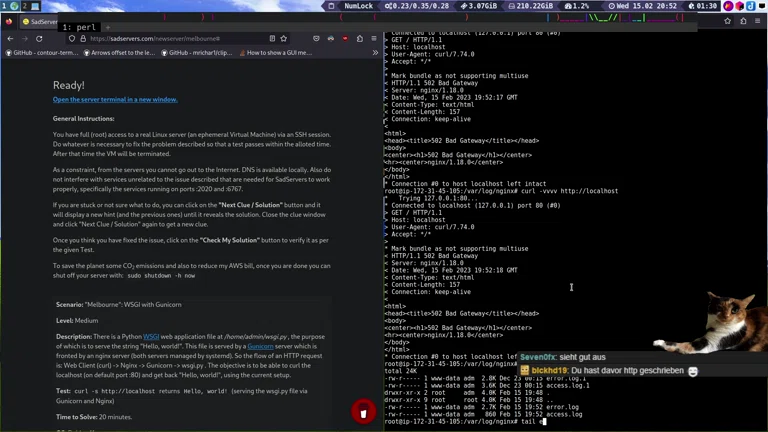The image size is (768, 432).
Task: Open the extensions puzzle-piece menu
Action: [x=360, y=38]
